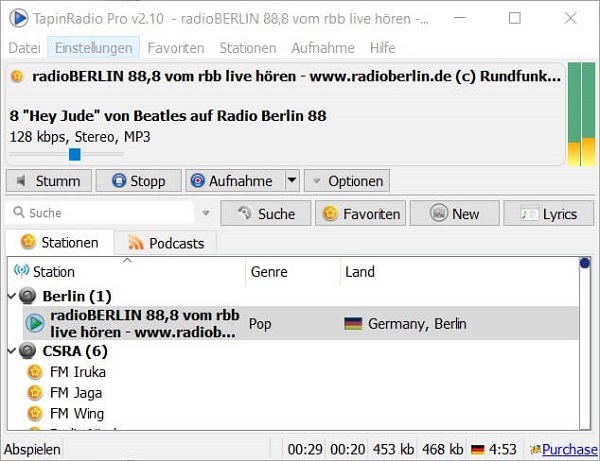The width and height of the screenshot is (600, 461).
Task: Click the Germany, Berlin land cell
Action: tap(417, 324)
